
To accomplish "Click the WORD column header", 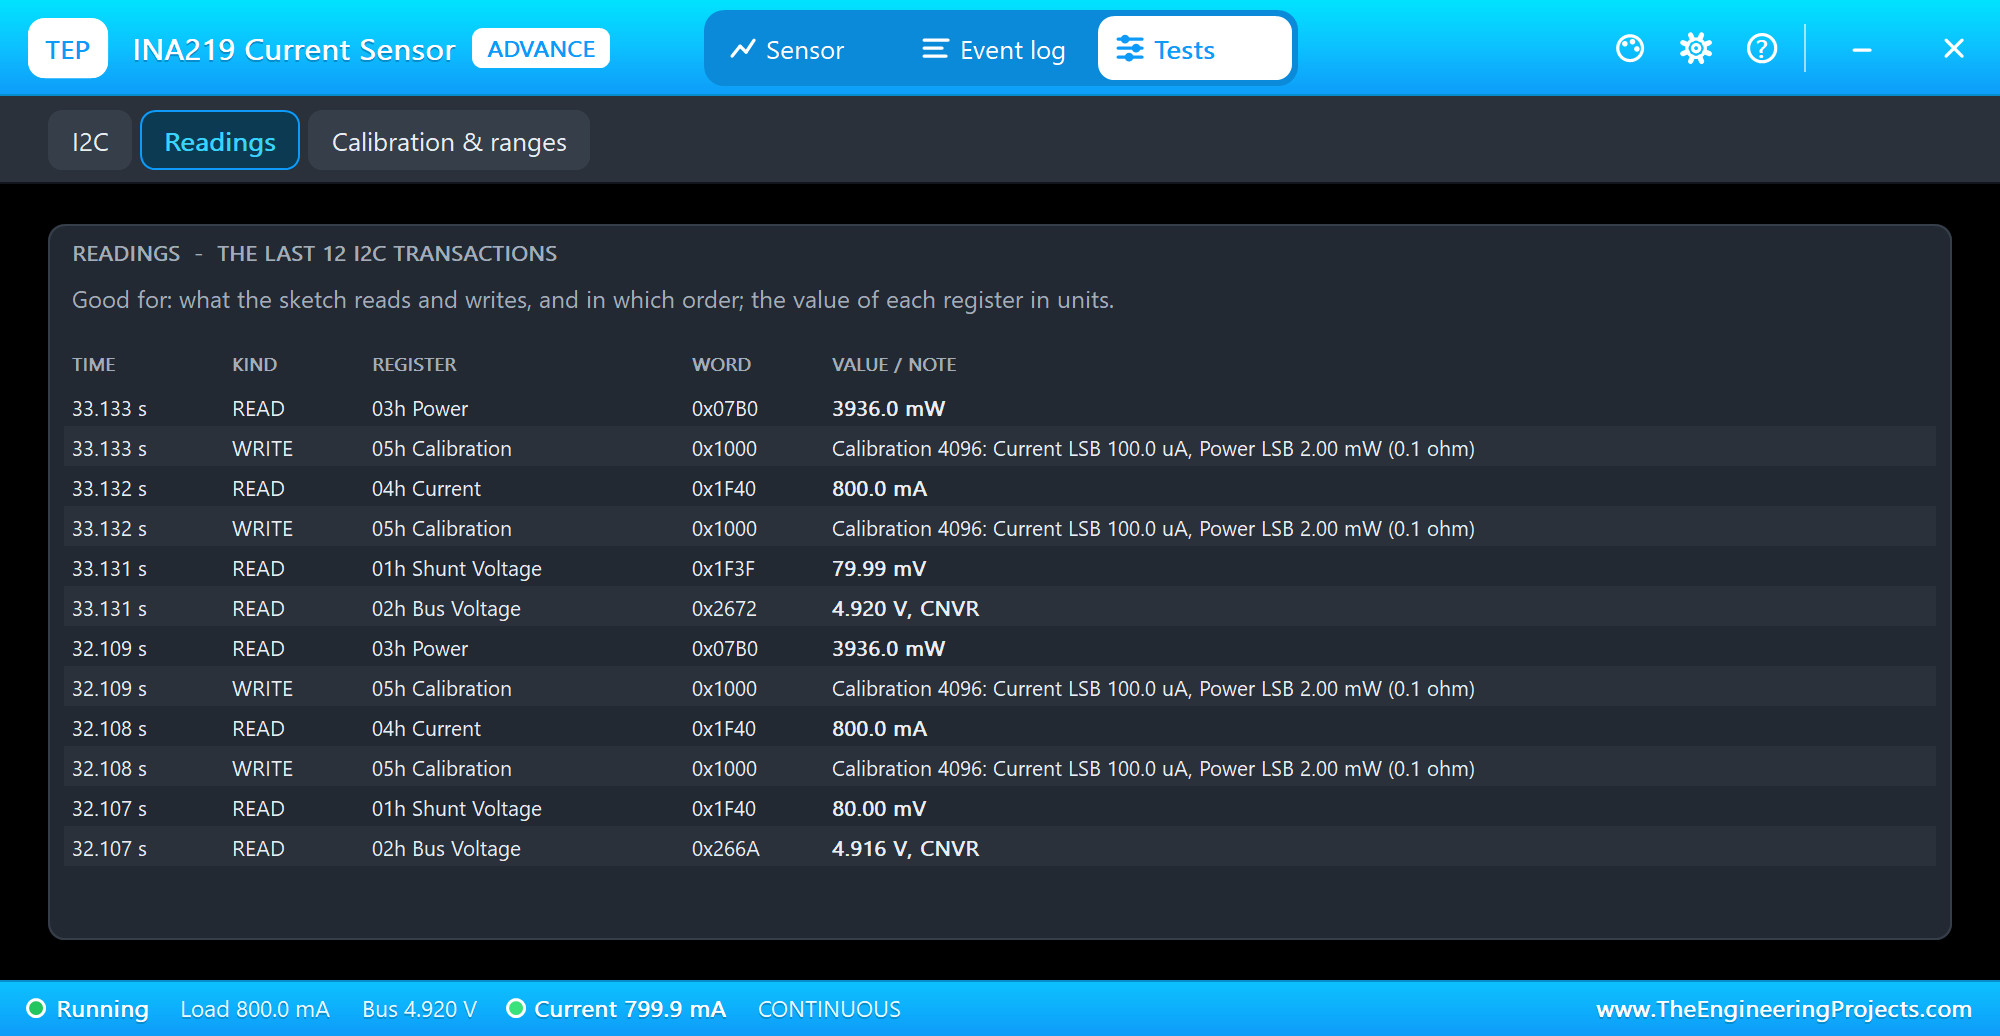I will point(721,364).
